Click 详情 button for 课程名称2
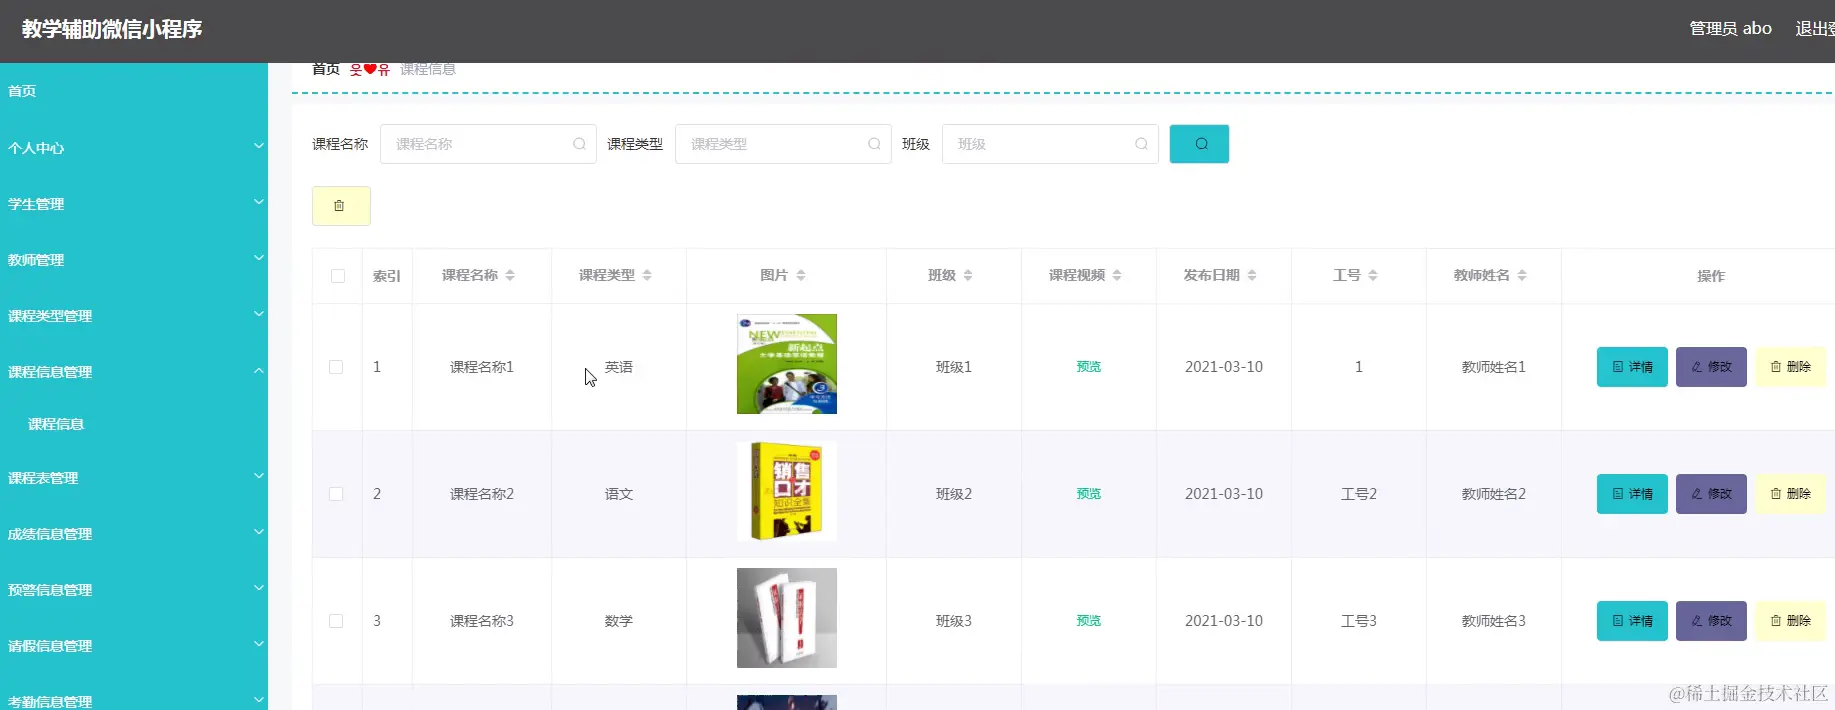1835x710 pixels. click(1632, 494)
